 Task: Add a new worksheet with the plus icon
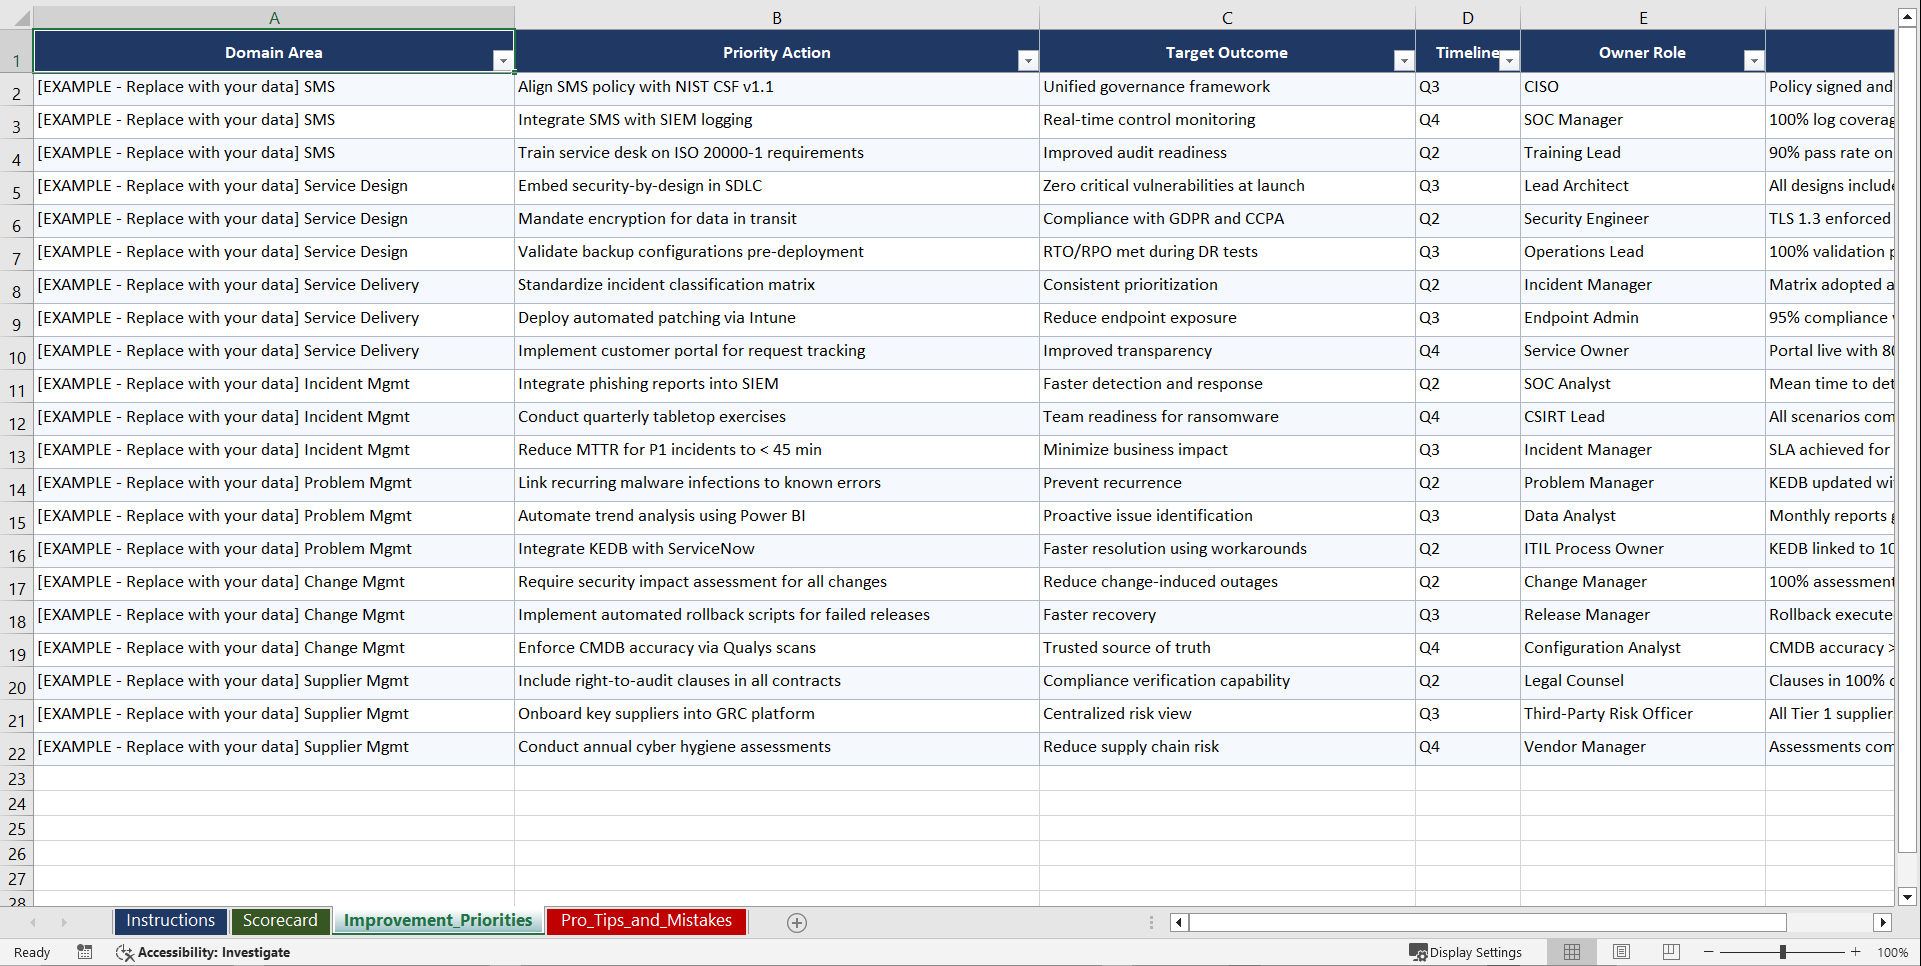tap(796, 921)
